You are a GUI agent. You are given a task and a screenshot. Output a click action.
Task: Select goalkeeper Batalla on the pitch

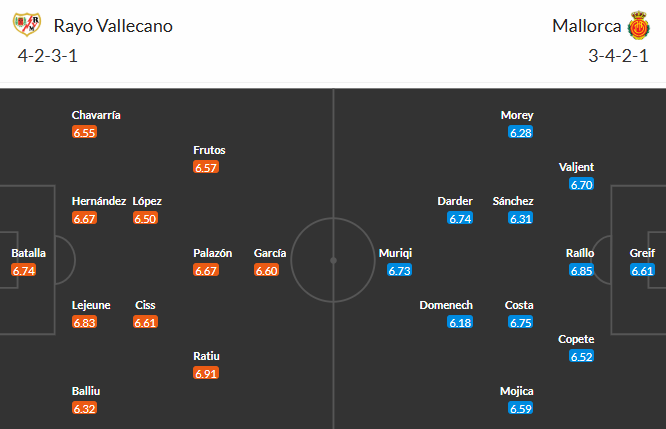click(x=28, y=254)
